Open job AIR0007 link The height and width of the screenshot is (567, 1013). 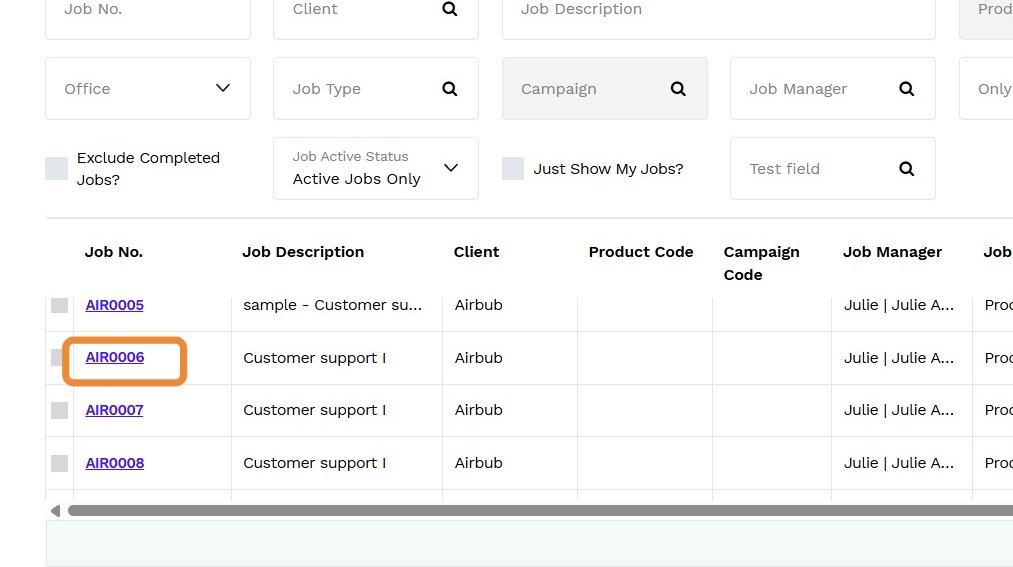(x=114, y=410)
